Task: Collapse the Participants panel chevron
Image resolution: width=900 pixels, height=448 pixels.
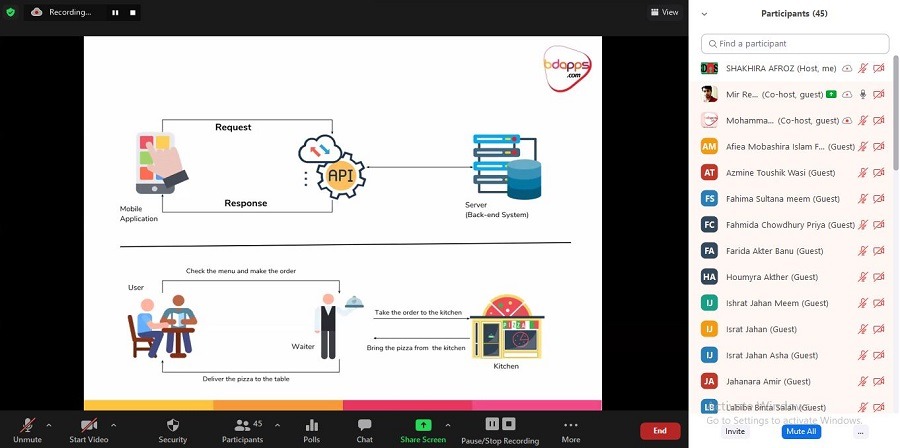Action: point(705,14)
